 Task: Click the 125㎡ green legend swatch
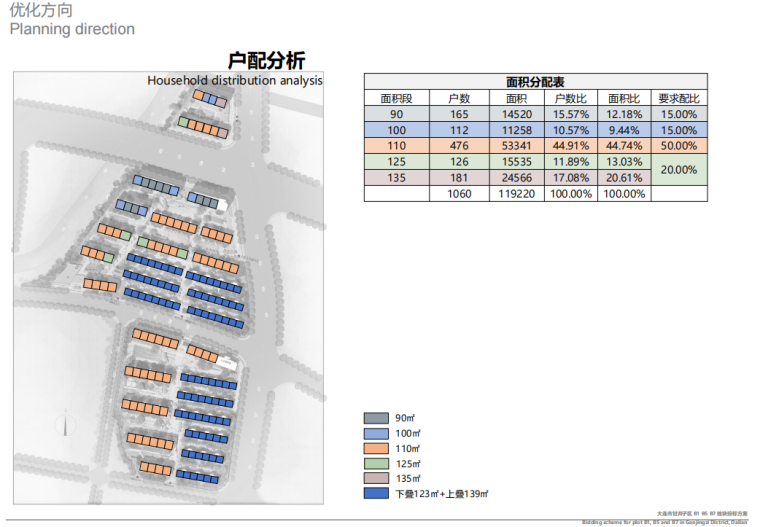point(378,463)
